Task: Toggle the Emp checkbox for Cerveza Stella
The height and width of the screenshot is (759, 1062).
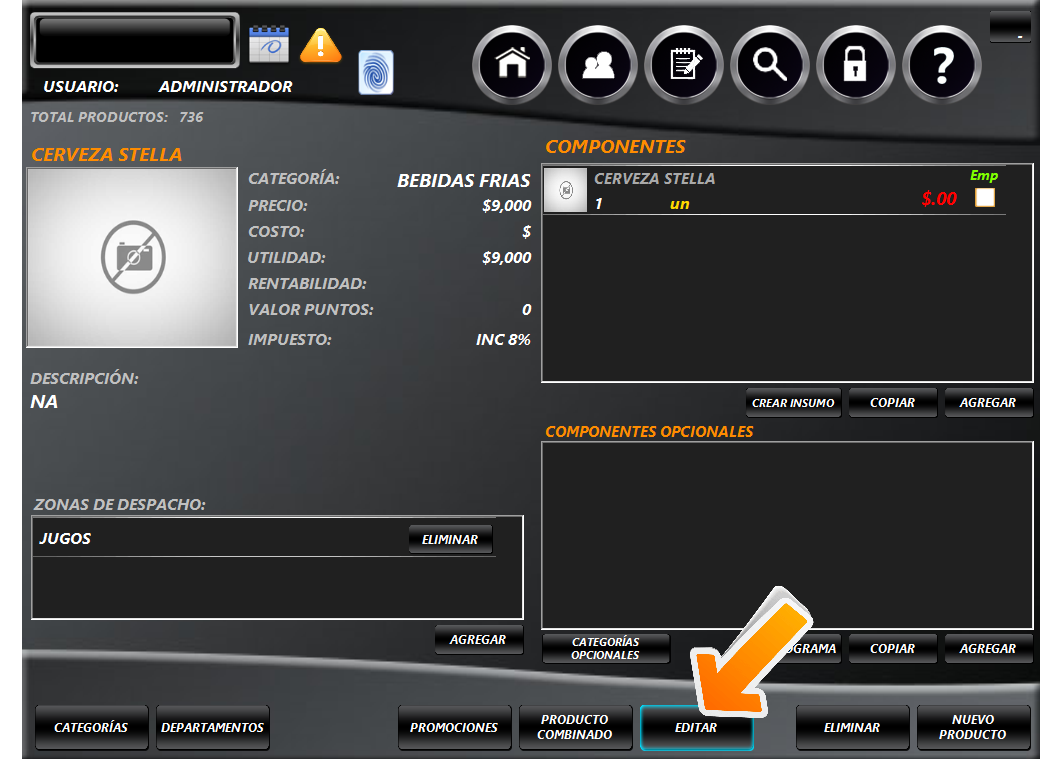Action: pos(985,198)
